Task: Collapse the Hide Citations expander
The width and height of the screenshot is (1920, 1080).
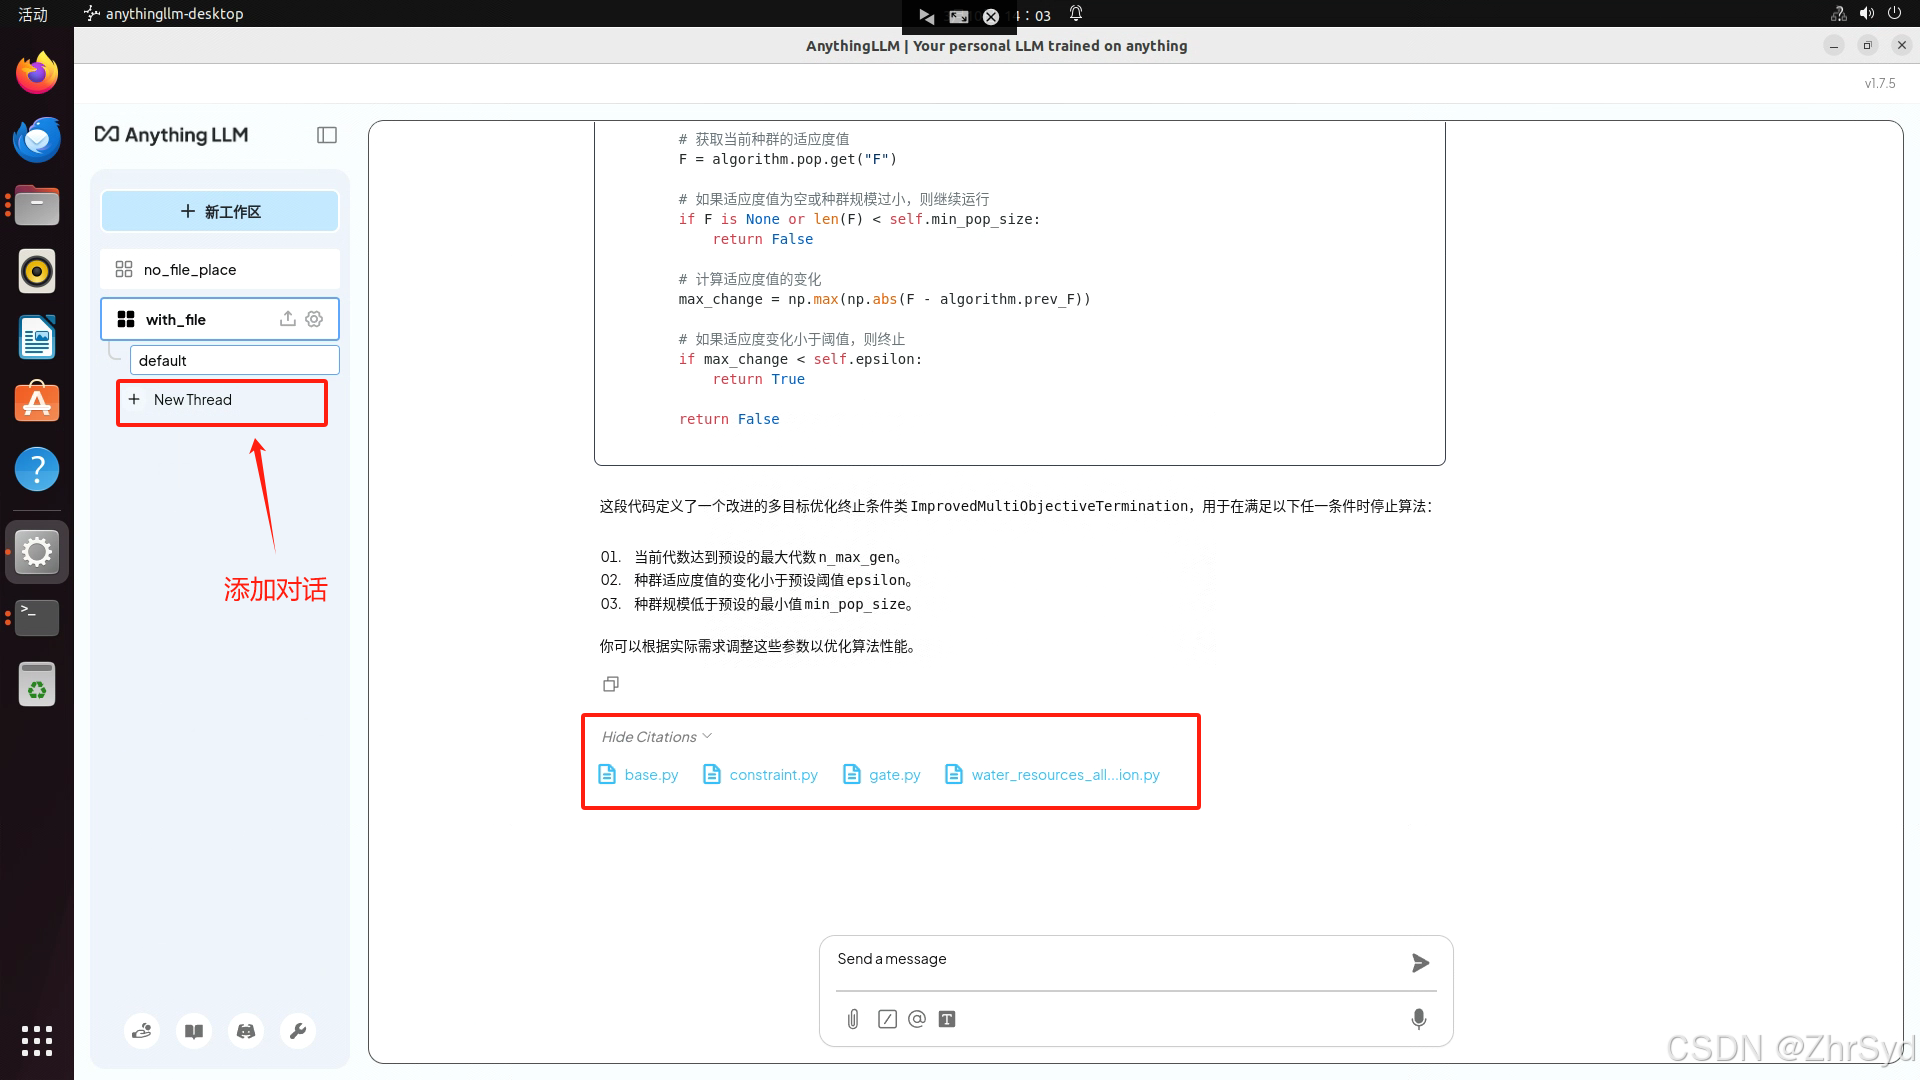Action: (656, 737)
